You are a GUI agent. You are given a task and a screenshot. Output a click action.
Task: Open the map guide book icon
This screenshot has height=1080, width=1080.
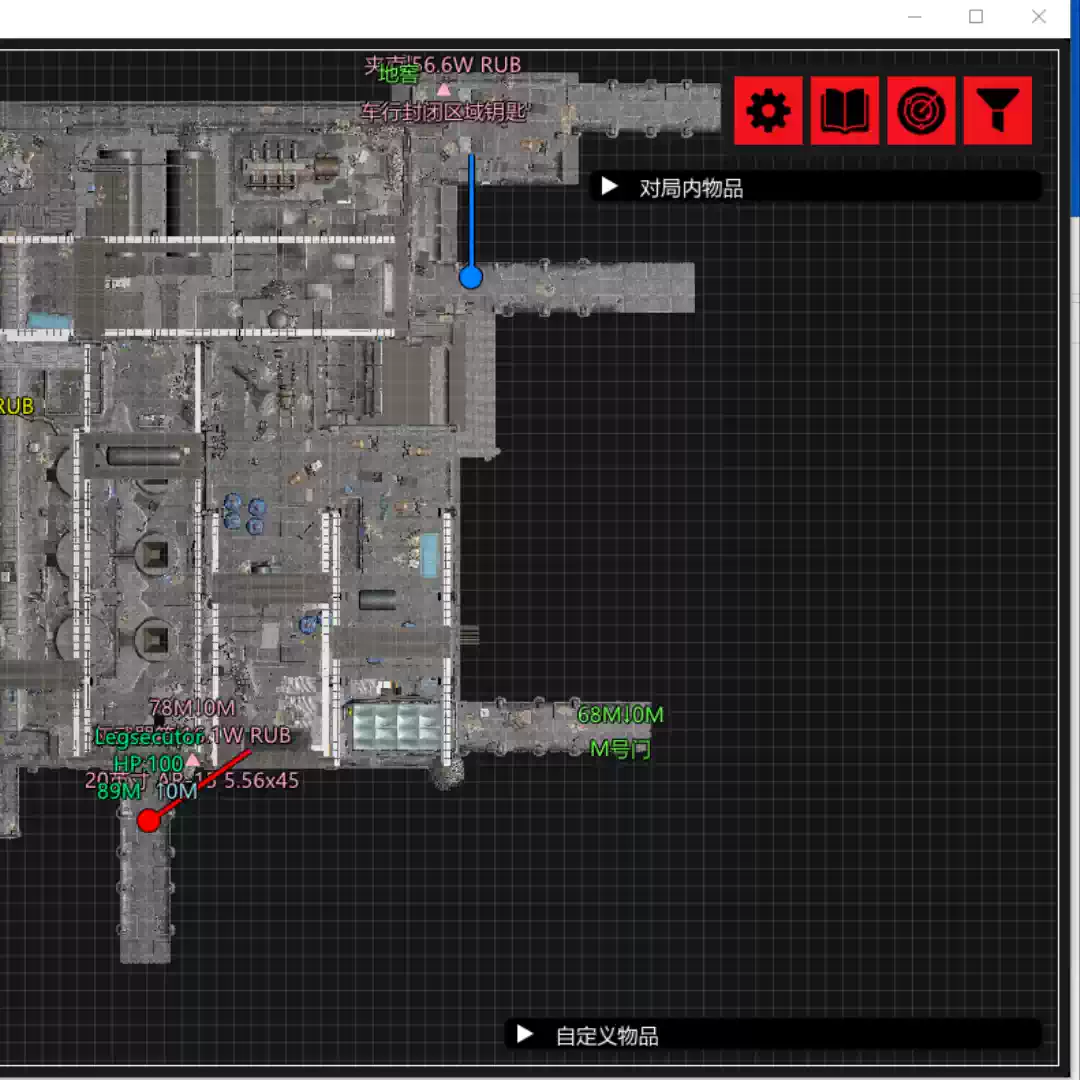click(845, 110)
